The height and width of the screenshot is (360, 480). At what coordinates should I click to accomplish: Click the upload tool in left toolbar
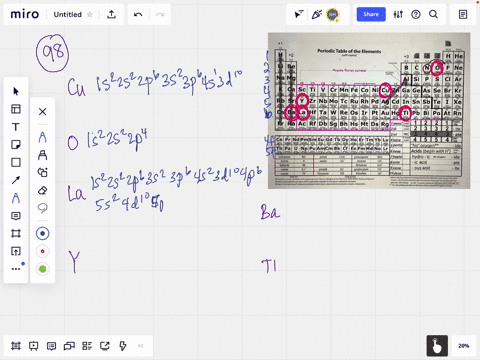click(x=16, y=251)
